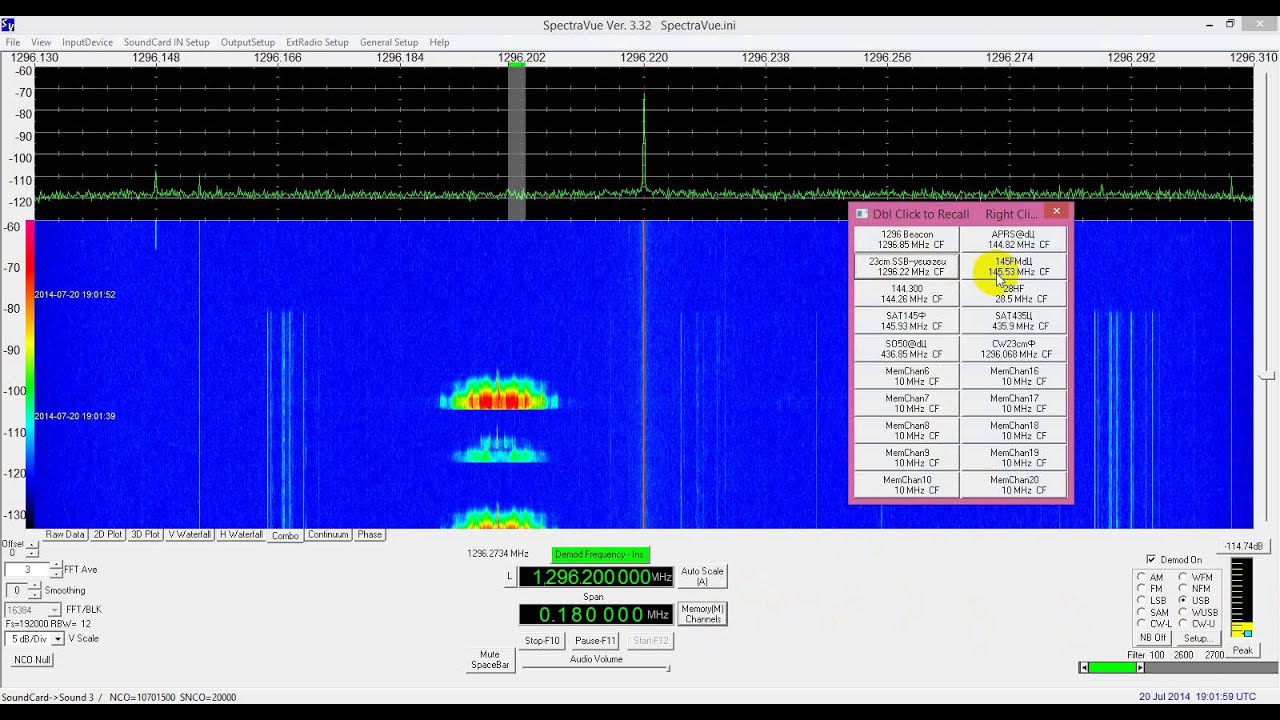Switch to the 2D Plot tab
The image size is (1280, 720).
pos(108,535)
